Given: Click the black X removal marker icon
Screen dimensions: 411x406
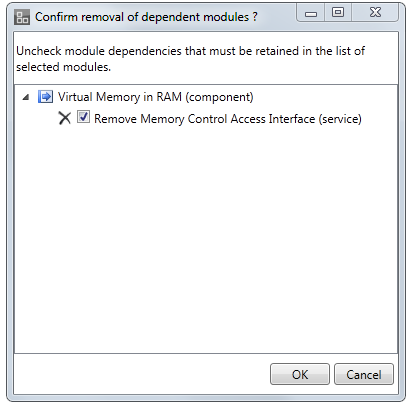Looking at the screenshot, I should [65, 118].
